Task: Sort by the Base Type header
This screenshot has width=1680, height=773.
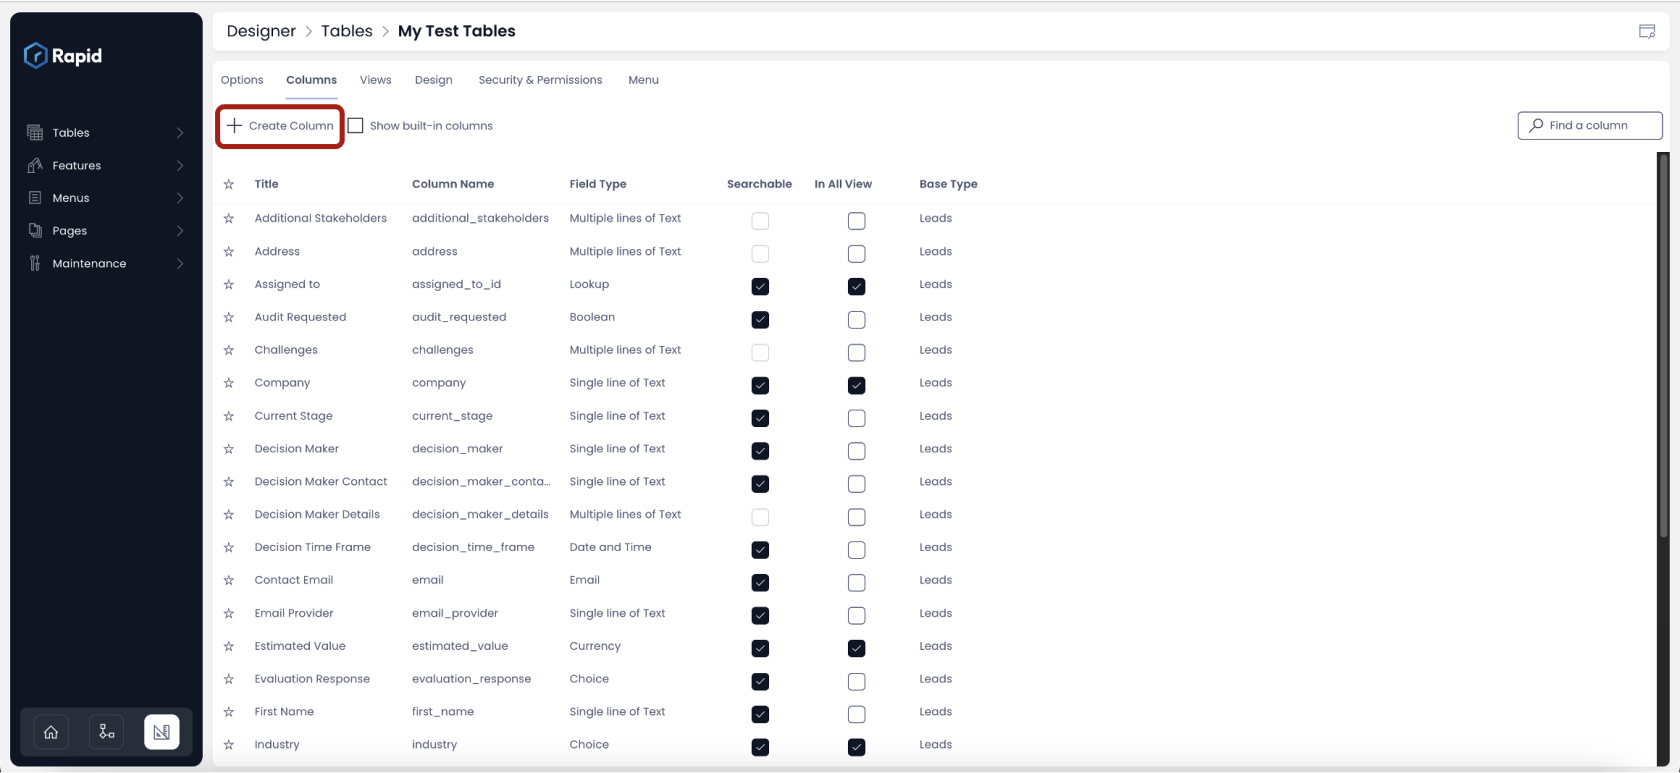Action: click(948, 184)
